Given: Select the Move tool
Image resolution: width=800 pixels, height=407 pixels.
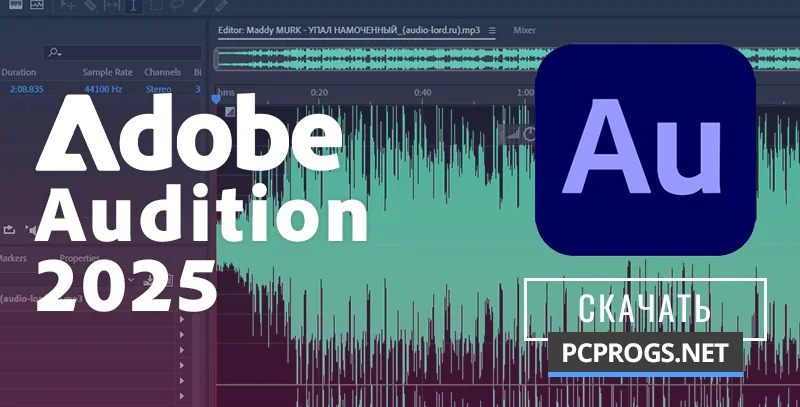Looking at the screenshot, I should (67, 5).
